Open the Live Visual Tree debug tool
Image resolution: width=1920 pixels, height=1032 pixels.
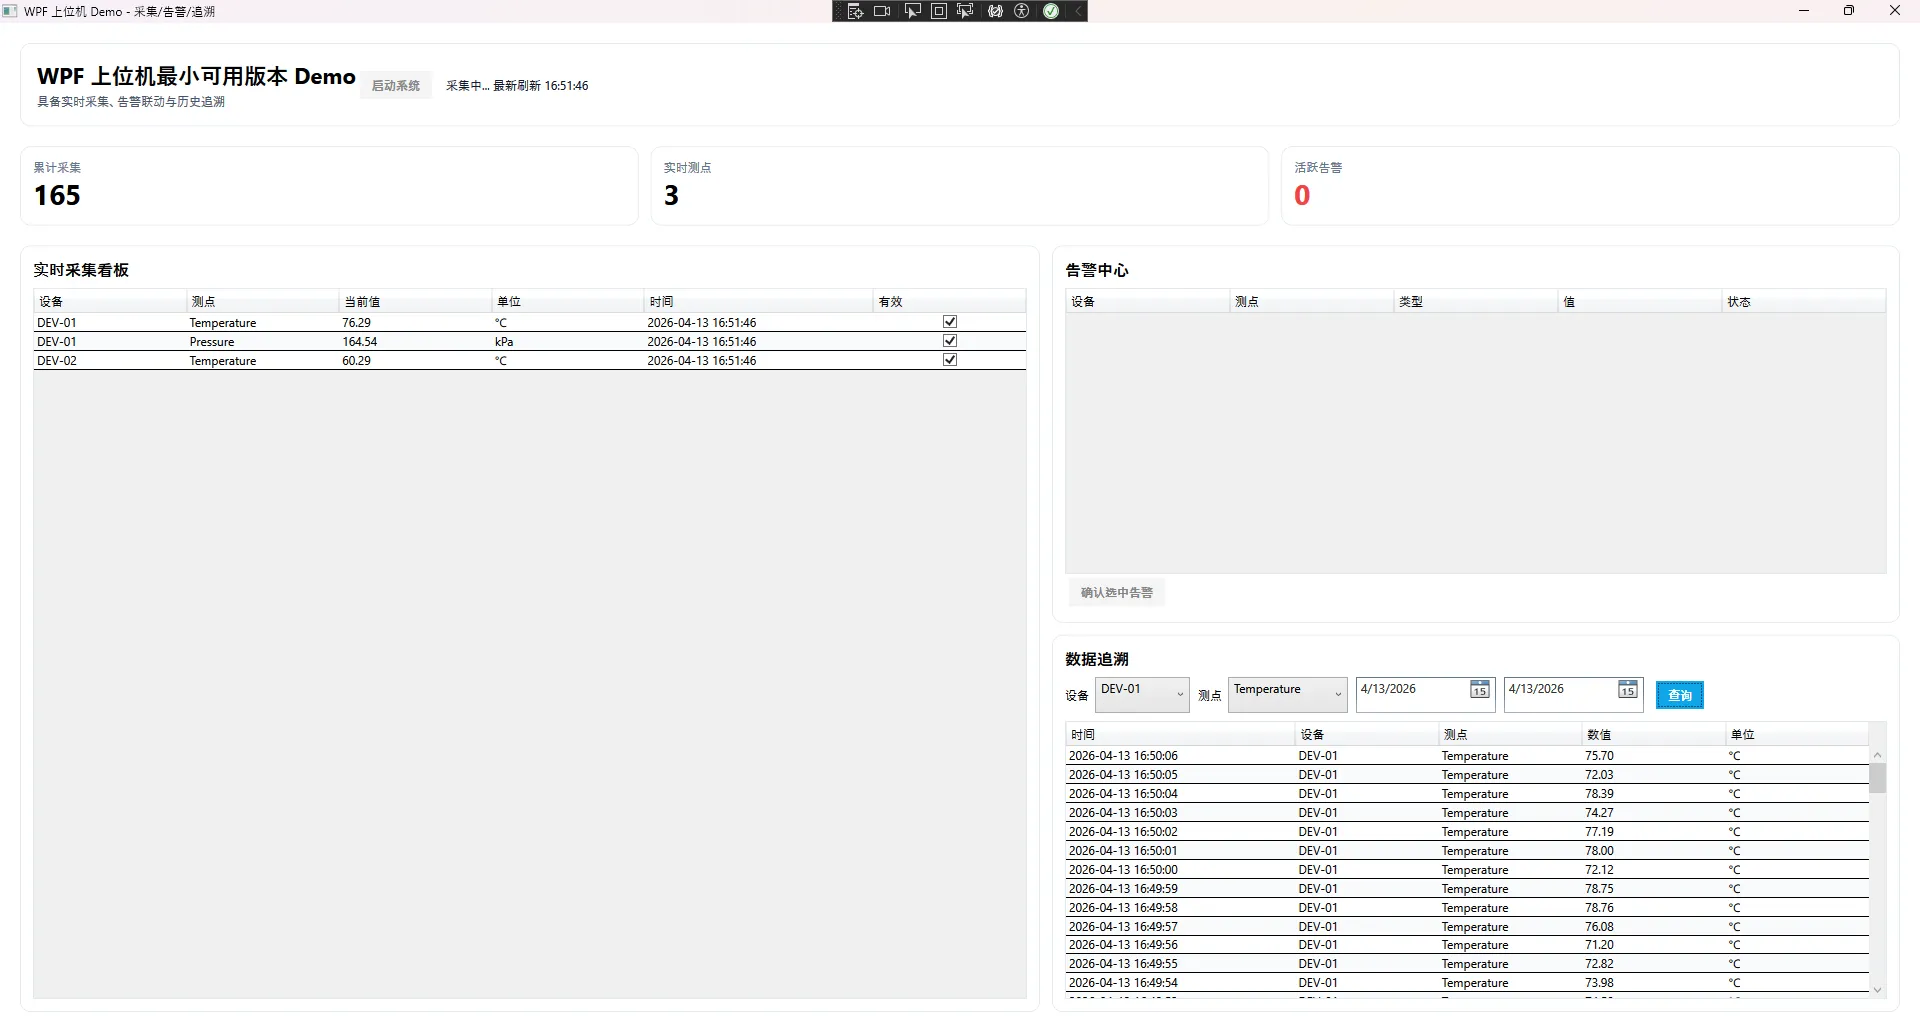point(855,11)
